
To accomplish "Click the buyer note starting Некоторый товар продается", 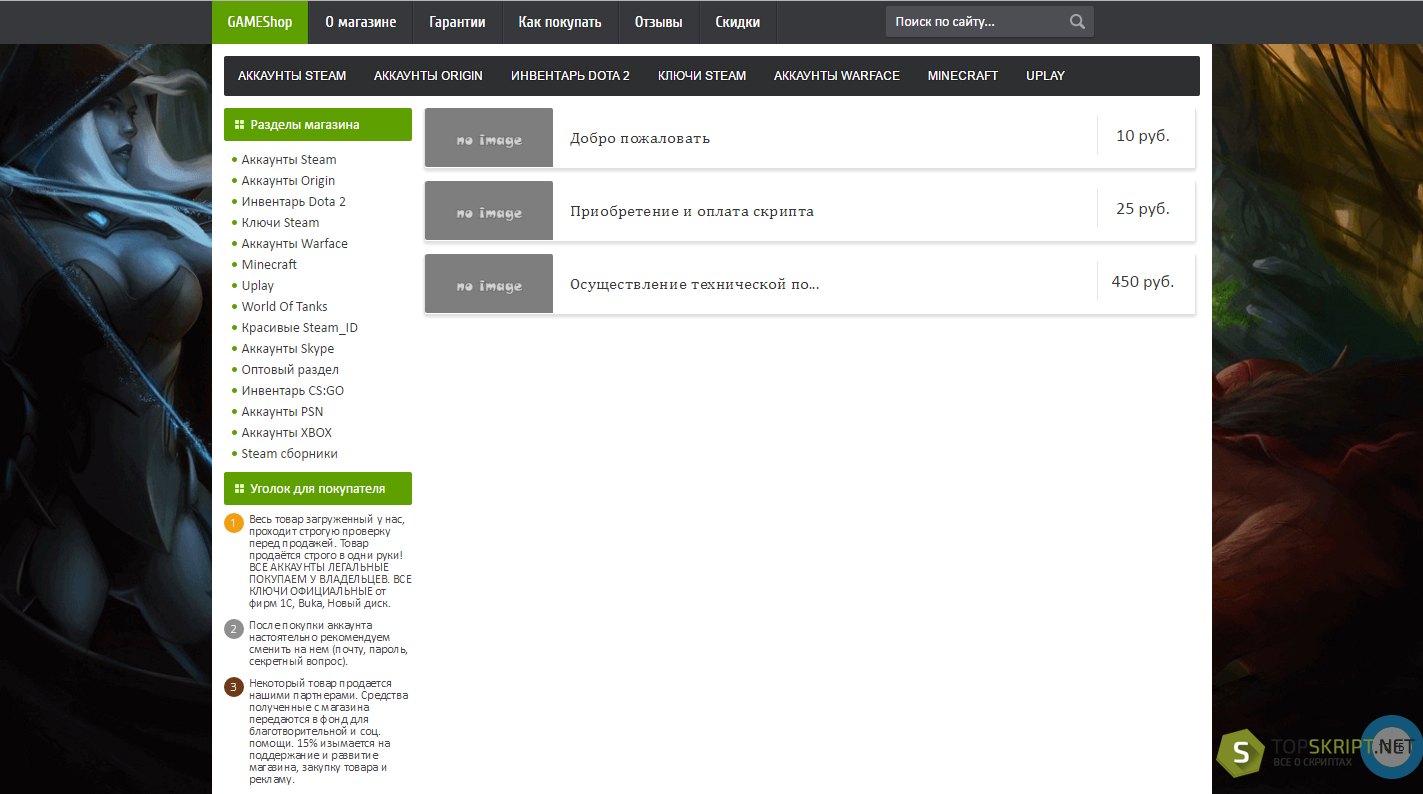I will (329, 731).
